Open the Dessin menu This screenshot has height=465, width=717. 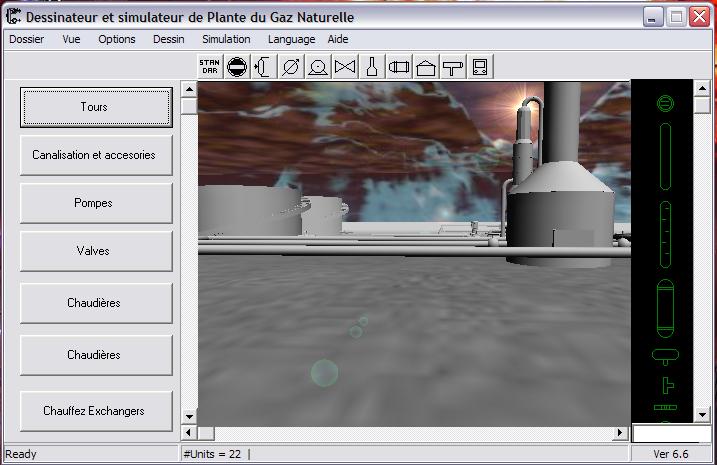click(x=169, y=39)
